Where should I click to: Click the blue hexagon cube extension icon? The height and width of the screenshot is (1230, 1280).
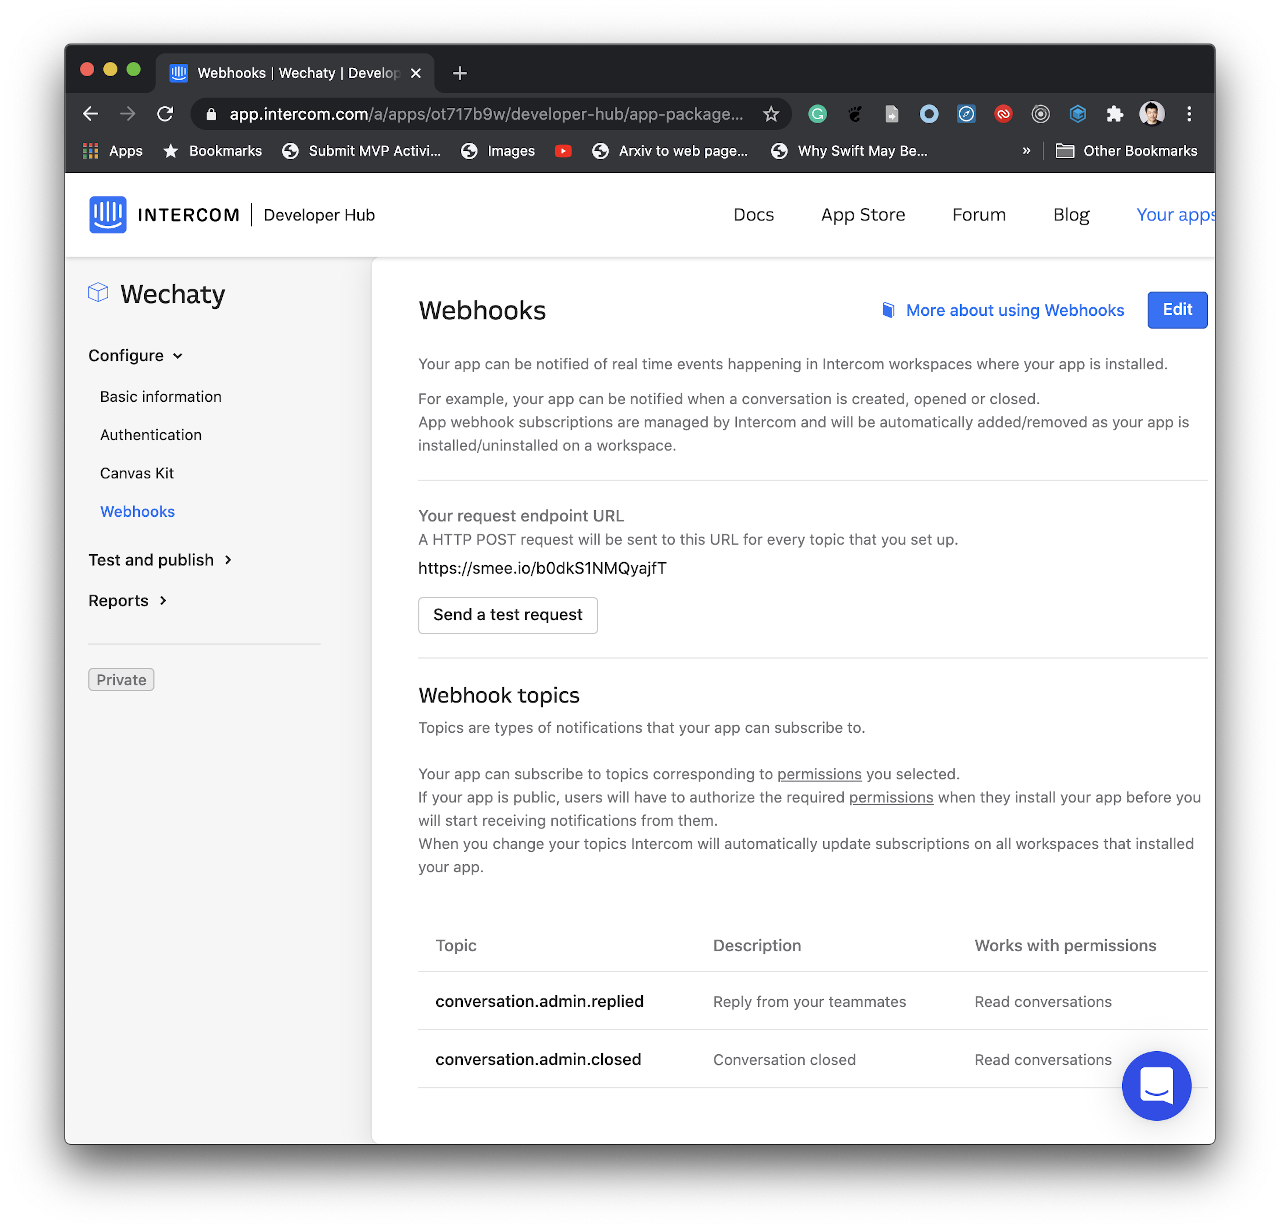(x=1078, y=114)
